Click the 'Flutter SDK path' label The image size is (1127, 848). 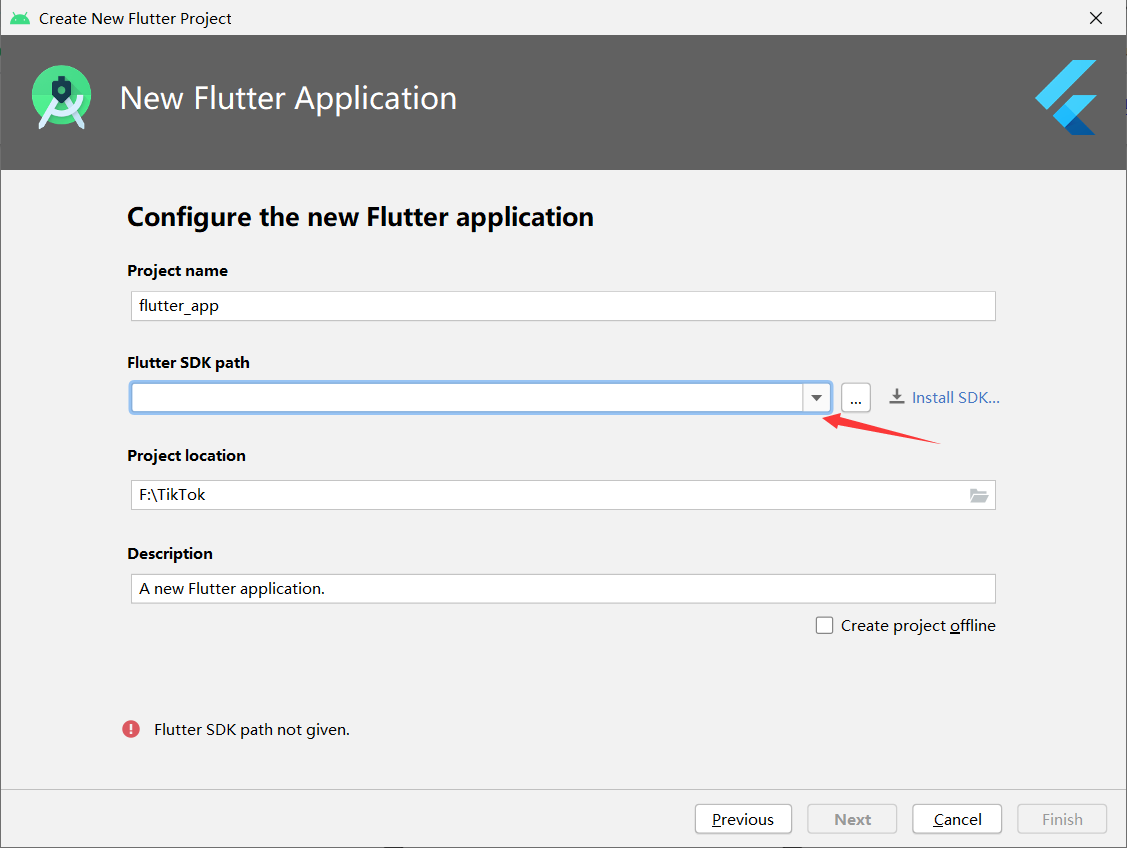click(x=188, y=363)
